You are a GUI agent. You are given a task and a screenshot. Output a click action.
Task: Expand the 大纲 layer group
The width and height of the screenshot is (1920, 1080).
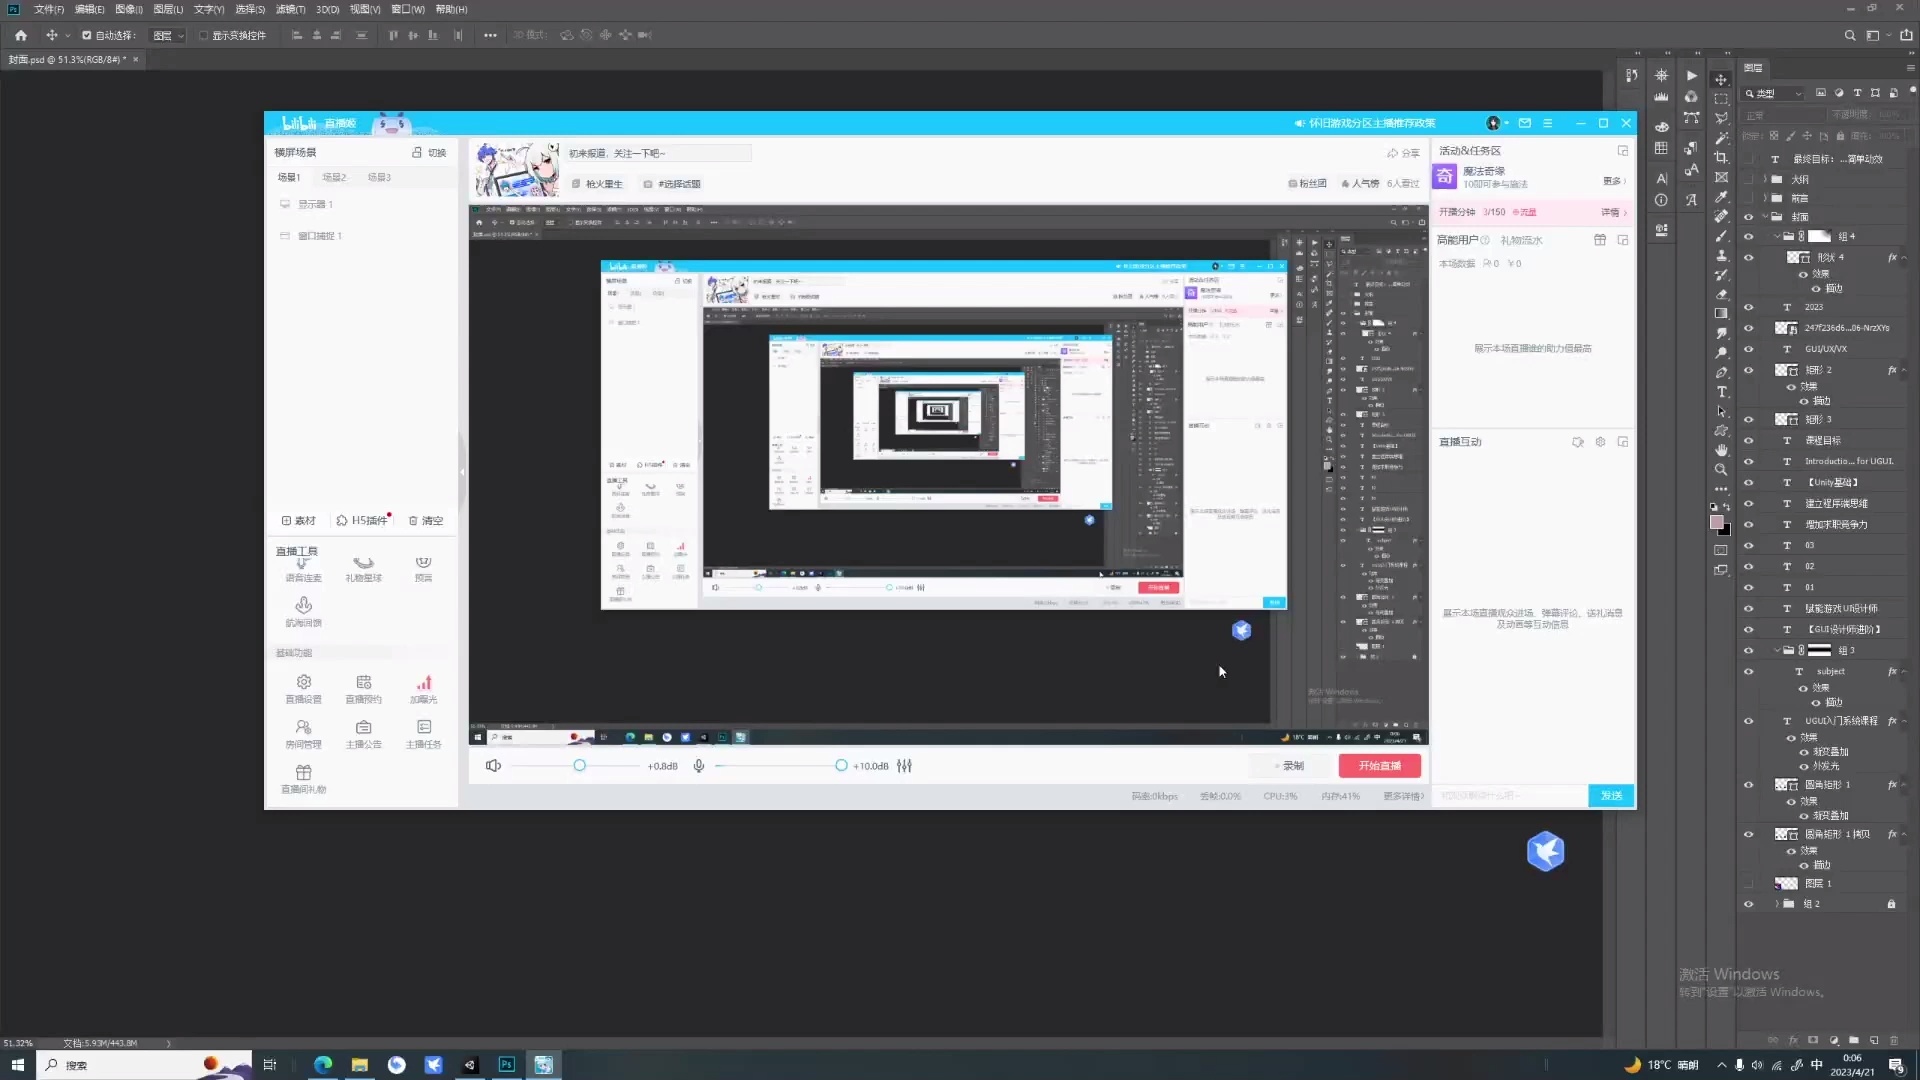(1765, 180)
